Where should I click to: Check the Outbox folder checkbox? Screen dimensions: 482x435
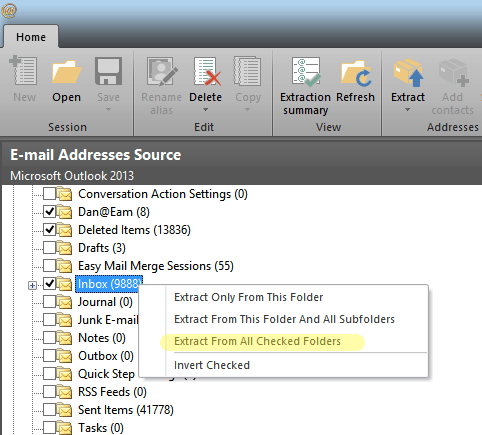click(x=50, y=355)
